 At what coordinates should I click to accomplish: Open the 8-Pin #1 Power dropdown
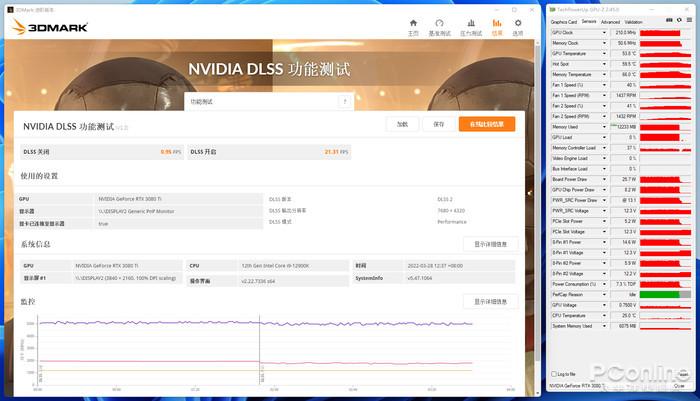click(x=604, y=242)
